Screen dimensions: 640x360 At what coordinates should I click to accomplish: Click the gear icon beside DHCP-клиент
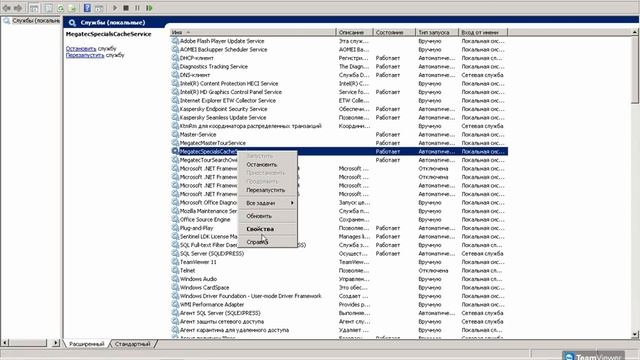(x=175, y=58)
